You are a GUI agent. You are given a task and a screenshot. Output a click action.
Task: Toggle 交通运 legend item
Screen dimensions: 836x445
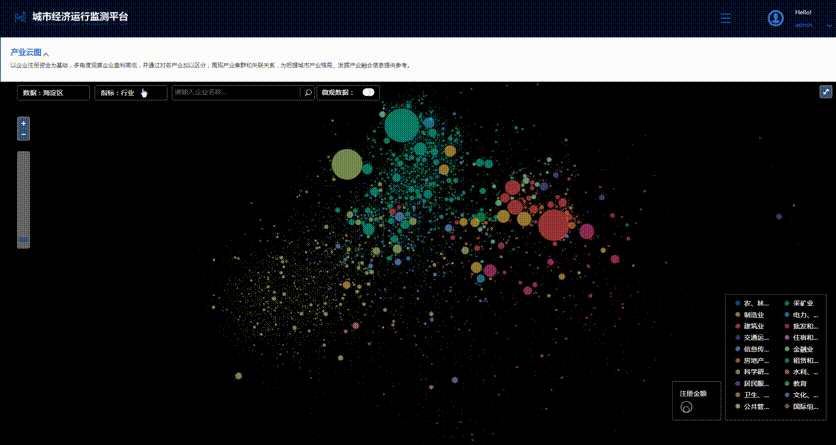coord(752,338)
